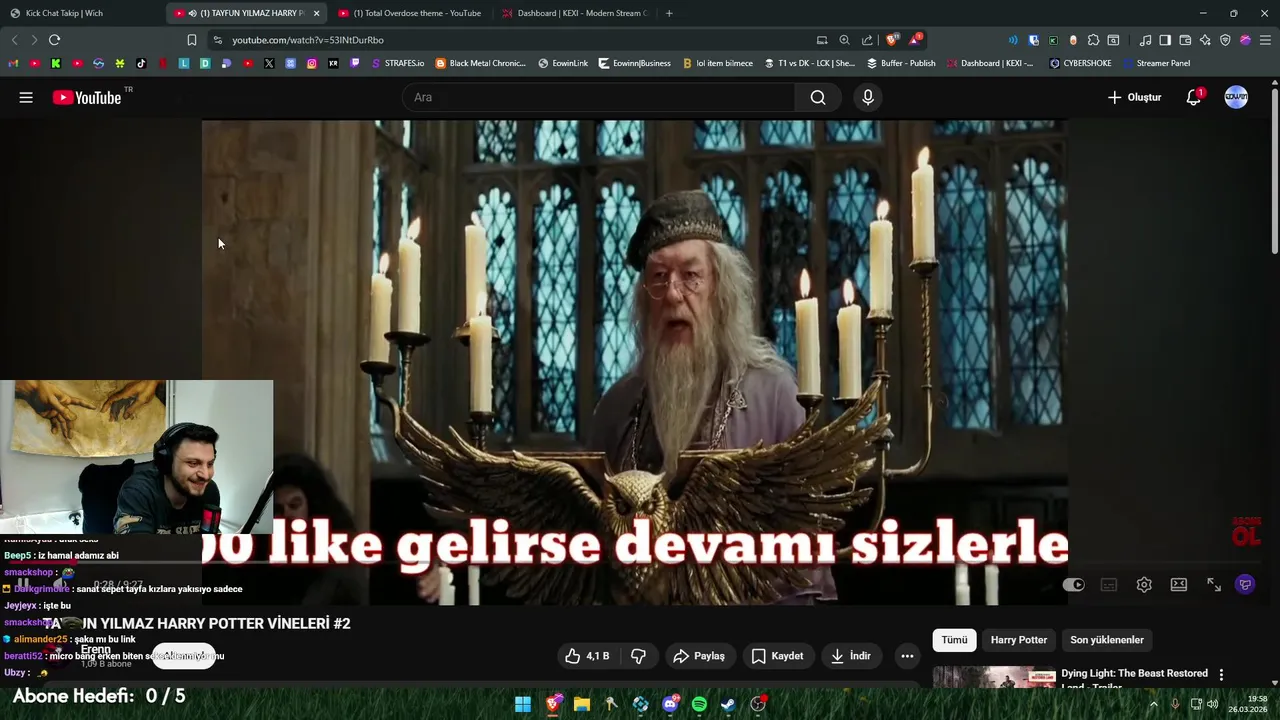Viewport: 1280px width, 720px height.
Task: Open the zoom magnifier in address bar
Action: 844,40
